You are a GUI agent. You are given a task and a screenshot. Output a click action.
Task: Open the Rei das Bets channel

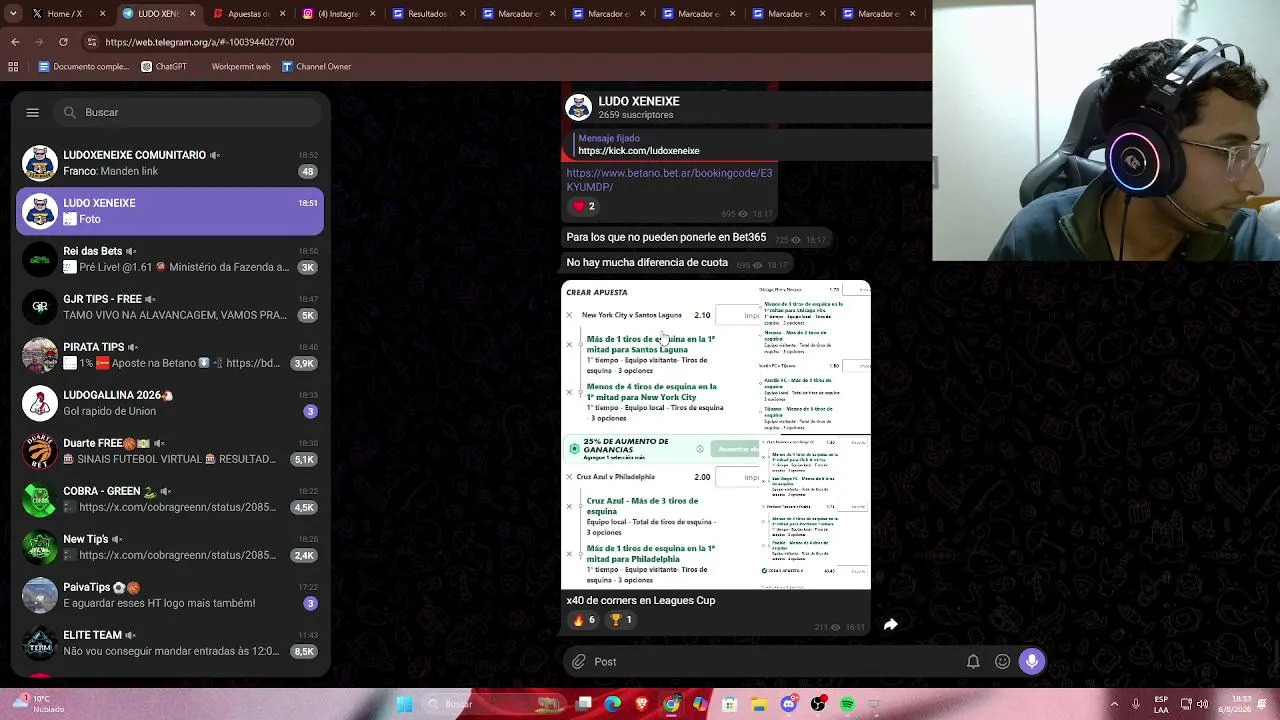tap(170, 259)
